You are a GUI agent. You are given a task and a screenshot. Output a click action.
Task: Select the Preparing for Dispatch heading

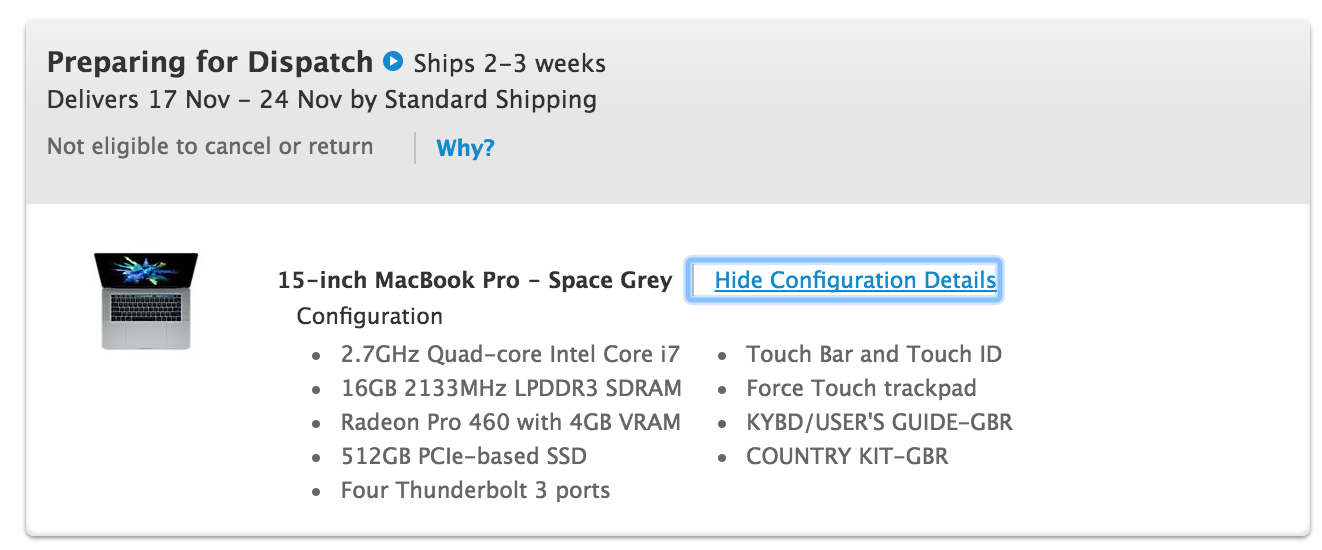point(210,62)
